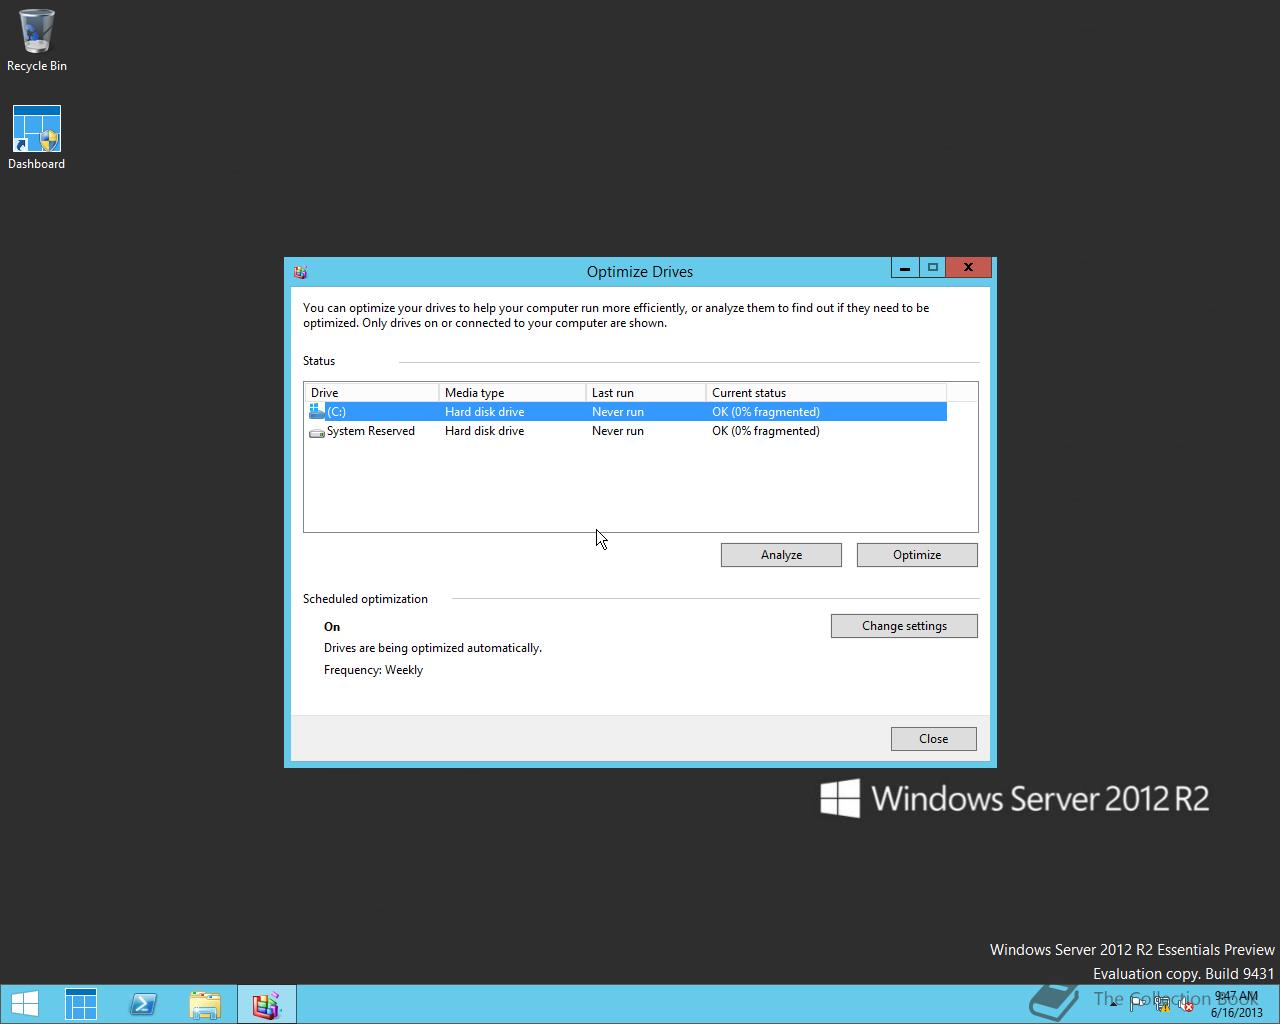
Task: Open the Recycle Bin desktop icon
Action: coord(37,40)
